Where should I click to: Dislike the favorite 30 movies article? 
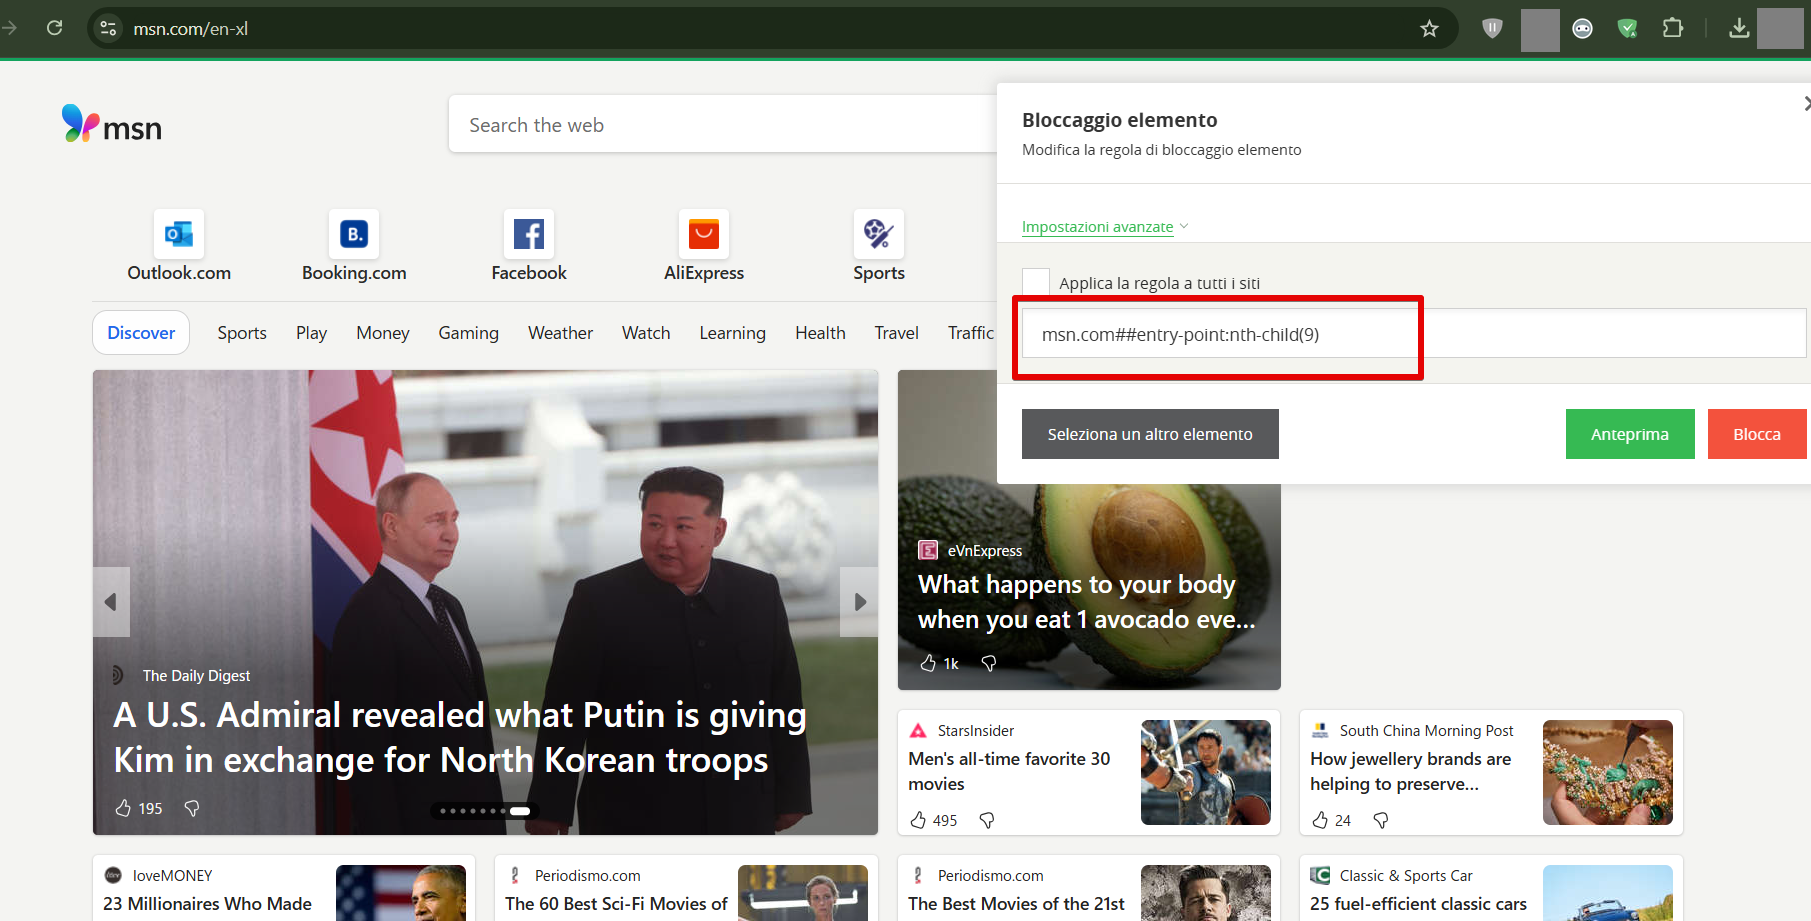pos(987,820)
